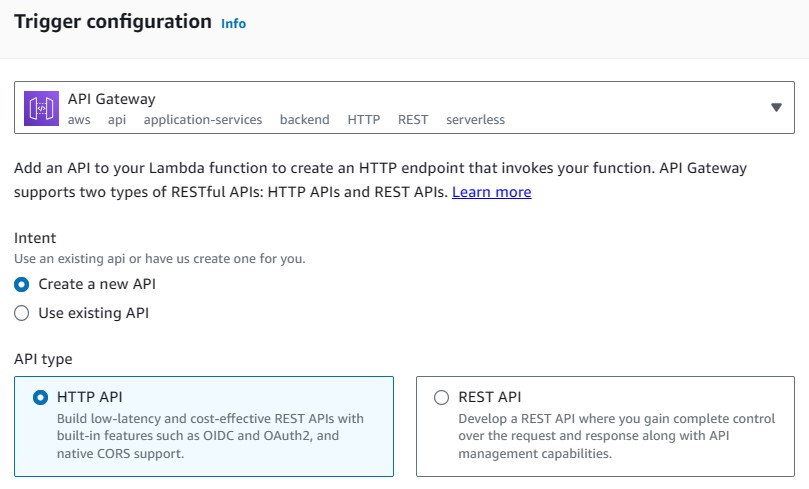Click the serverless tag in the selector

[x=475, y=120]
